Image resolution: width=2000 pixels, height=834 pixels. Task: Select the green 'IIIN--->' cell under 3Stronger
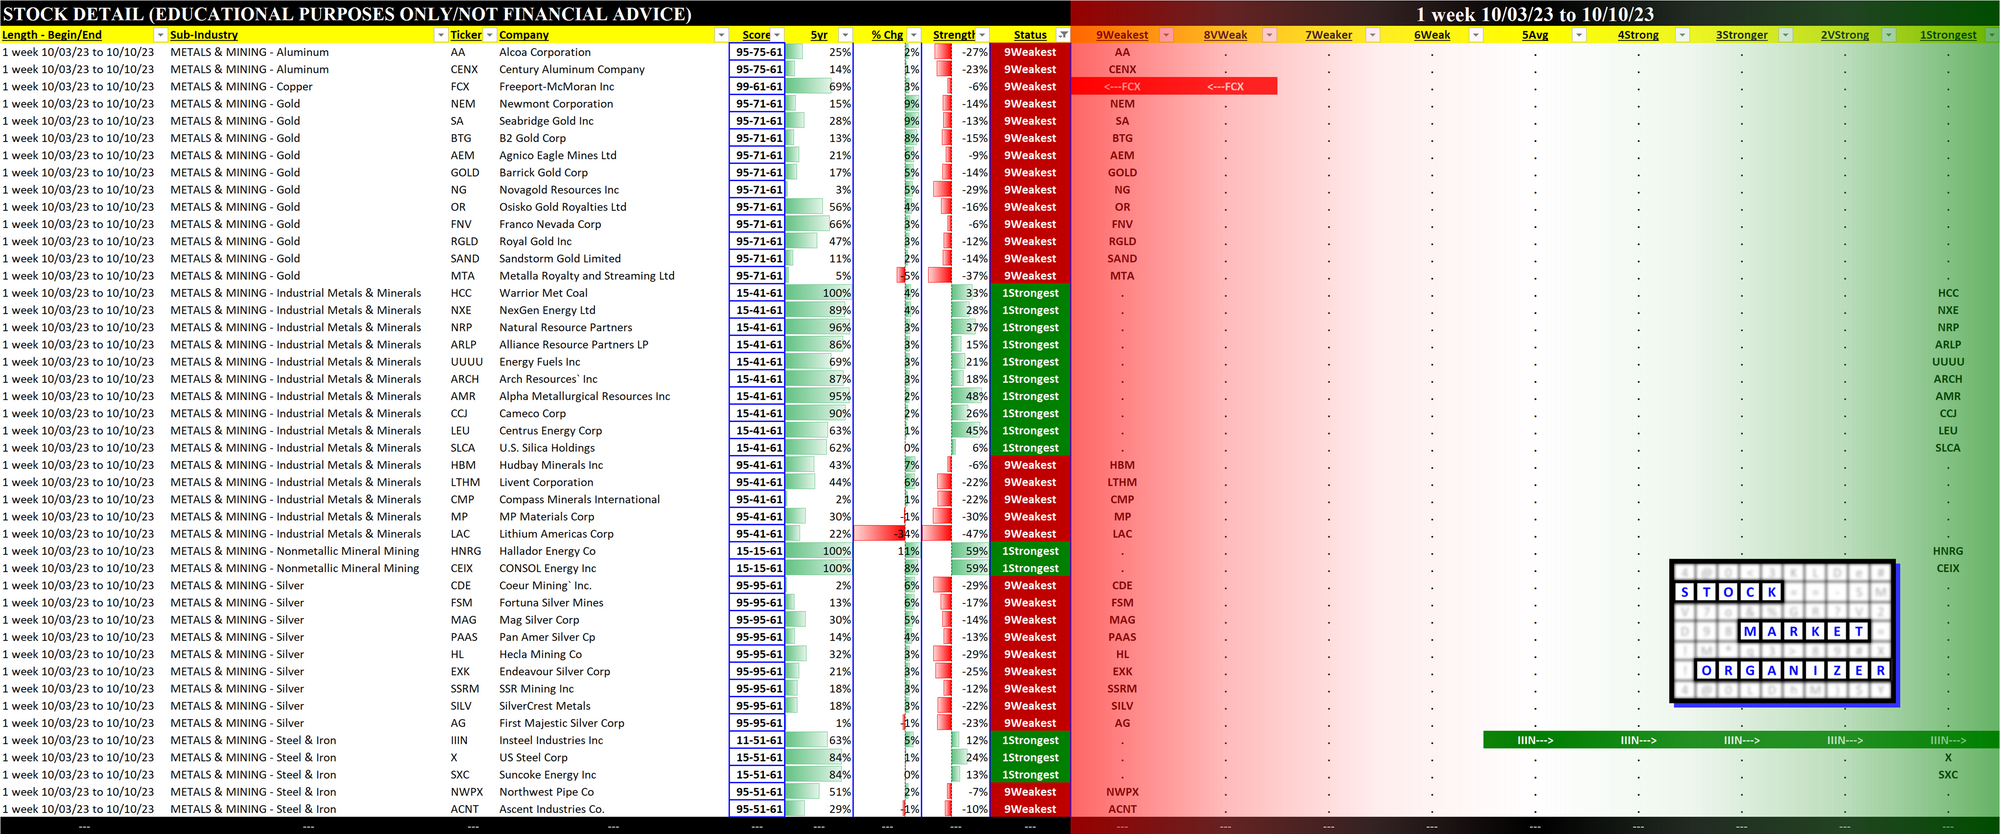point(1741,740)
